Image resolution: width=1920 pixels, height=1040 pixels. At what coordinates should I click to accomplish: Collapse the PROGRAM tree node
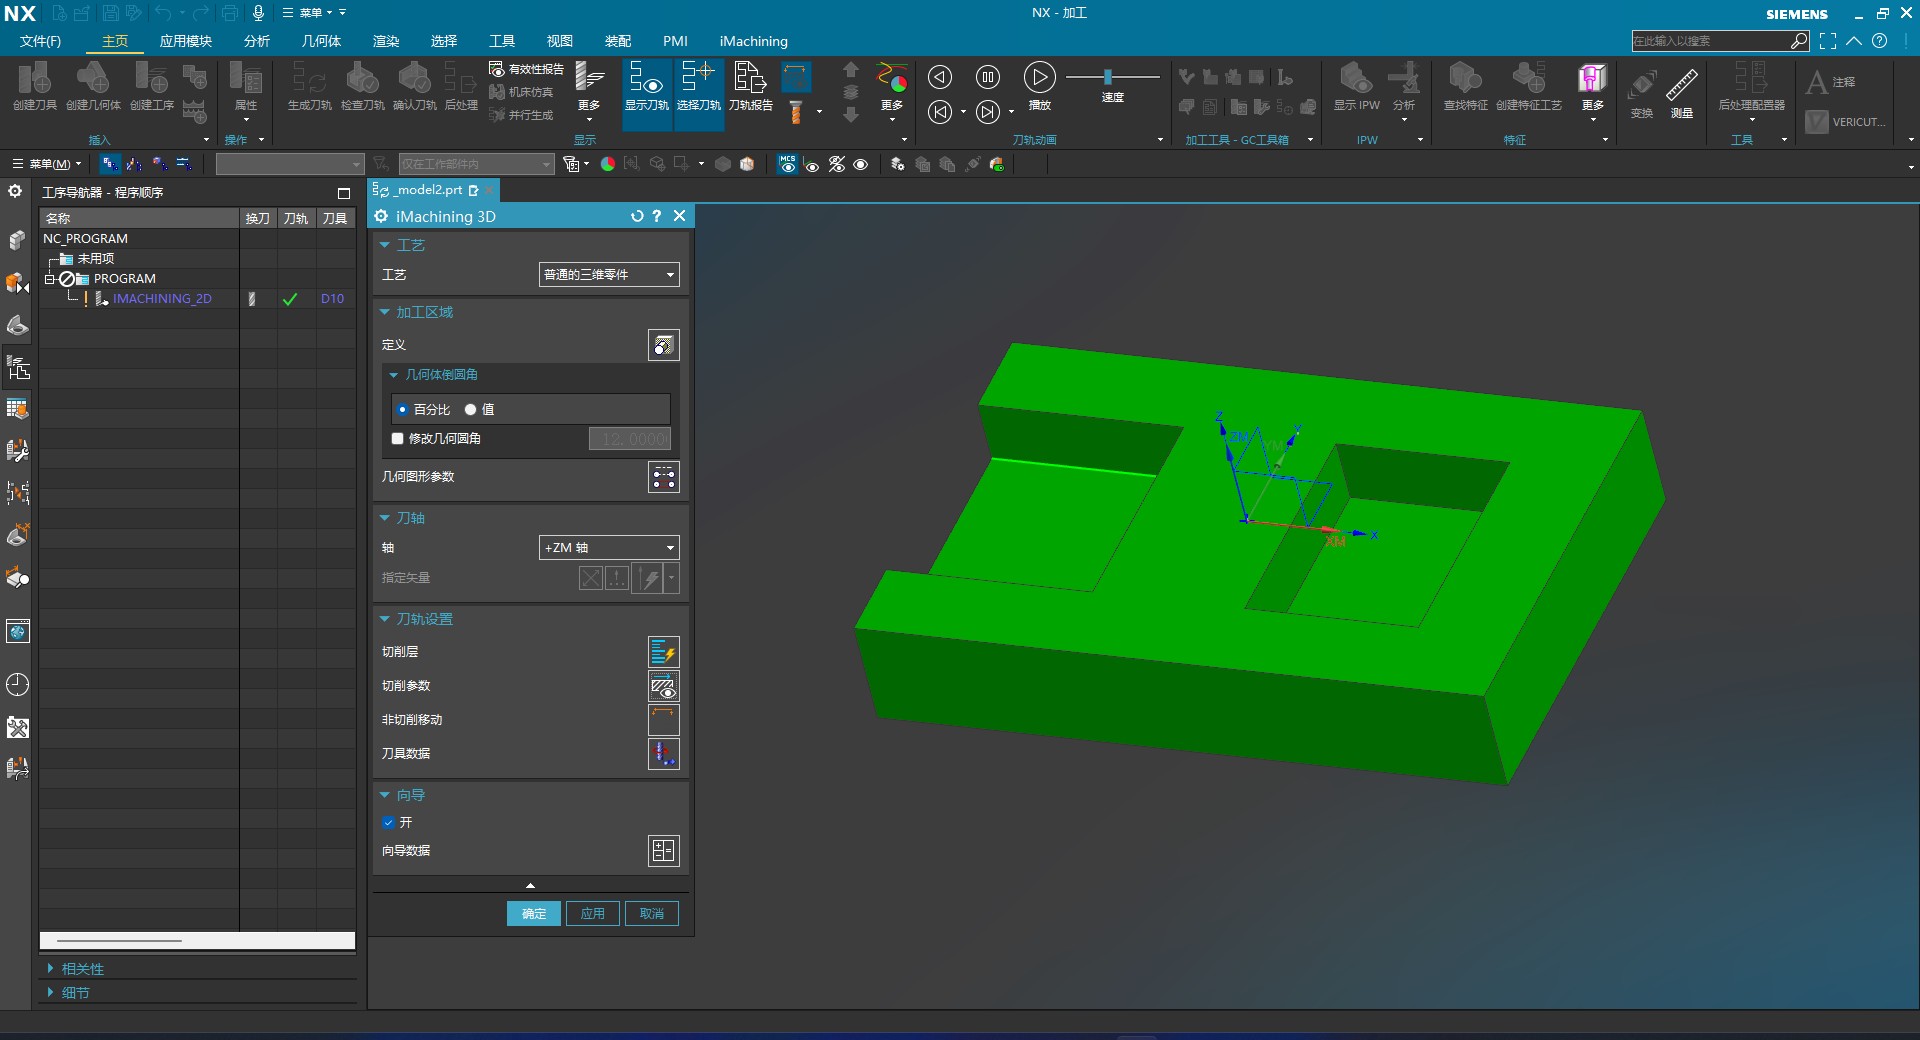49,279
